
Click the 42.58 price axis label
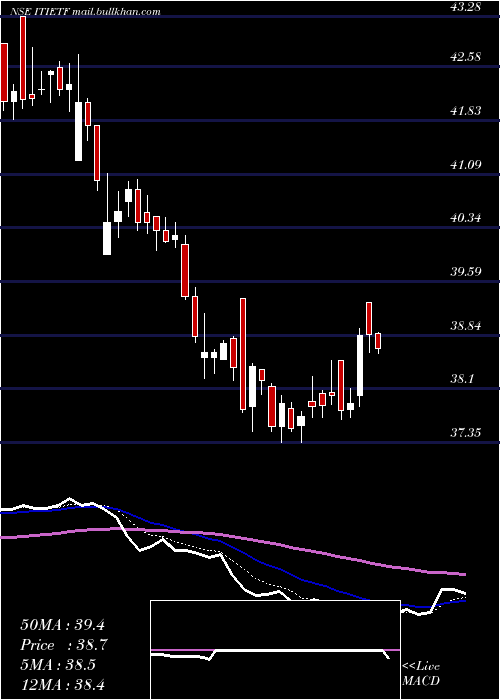466,57
